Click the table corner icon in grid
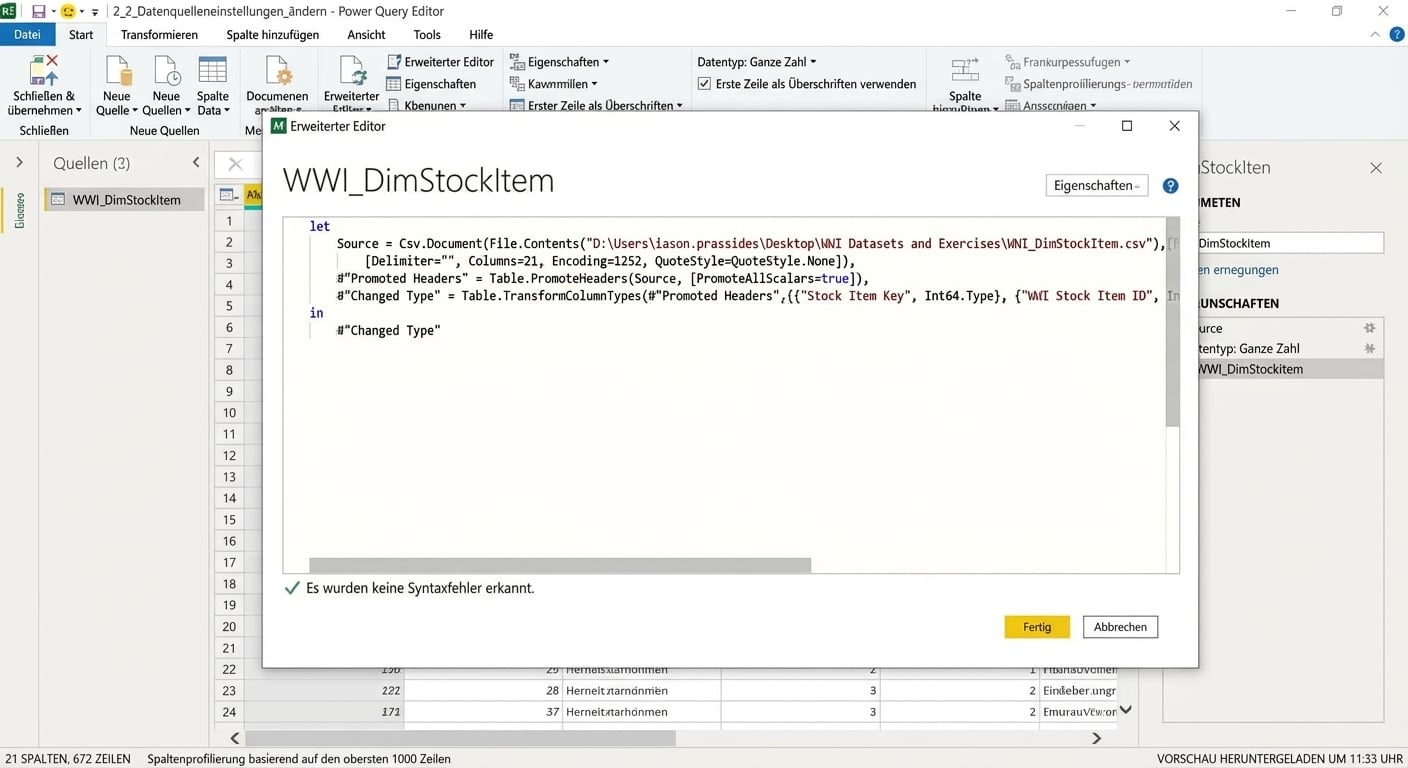Screen dimensions: 1408x768 pyautogui.click(x=227, y=195)
